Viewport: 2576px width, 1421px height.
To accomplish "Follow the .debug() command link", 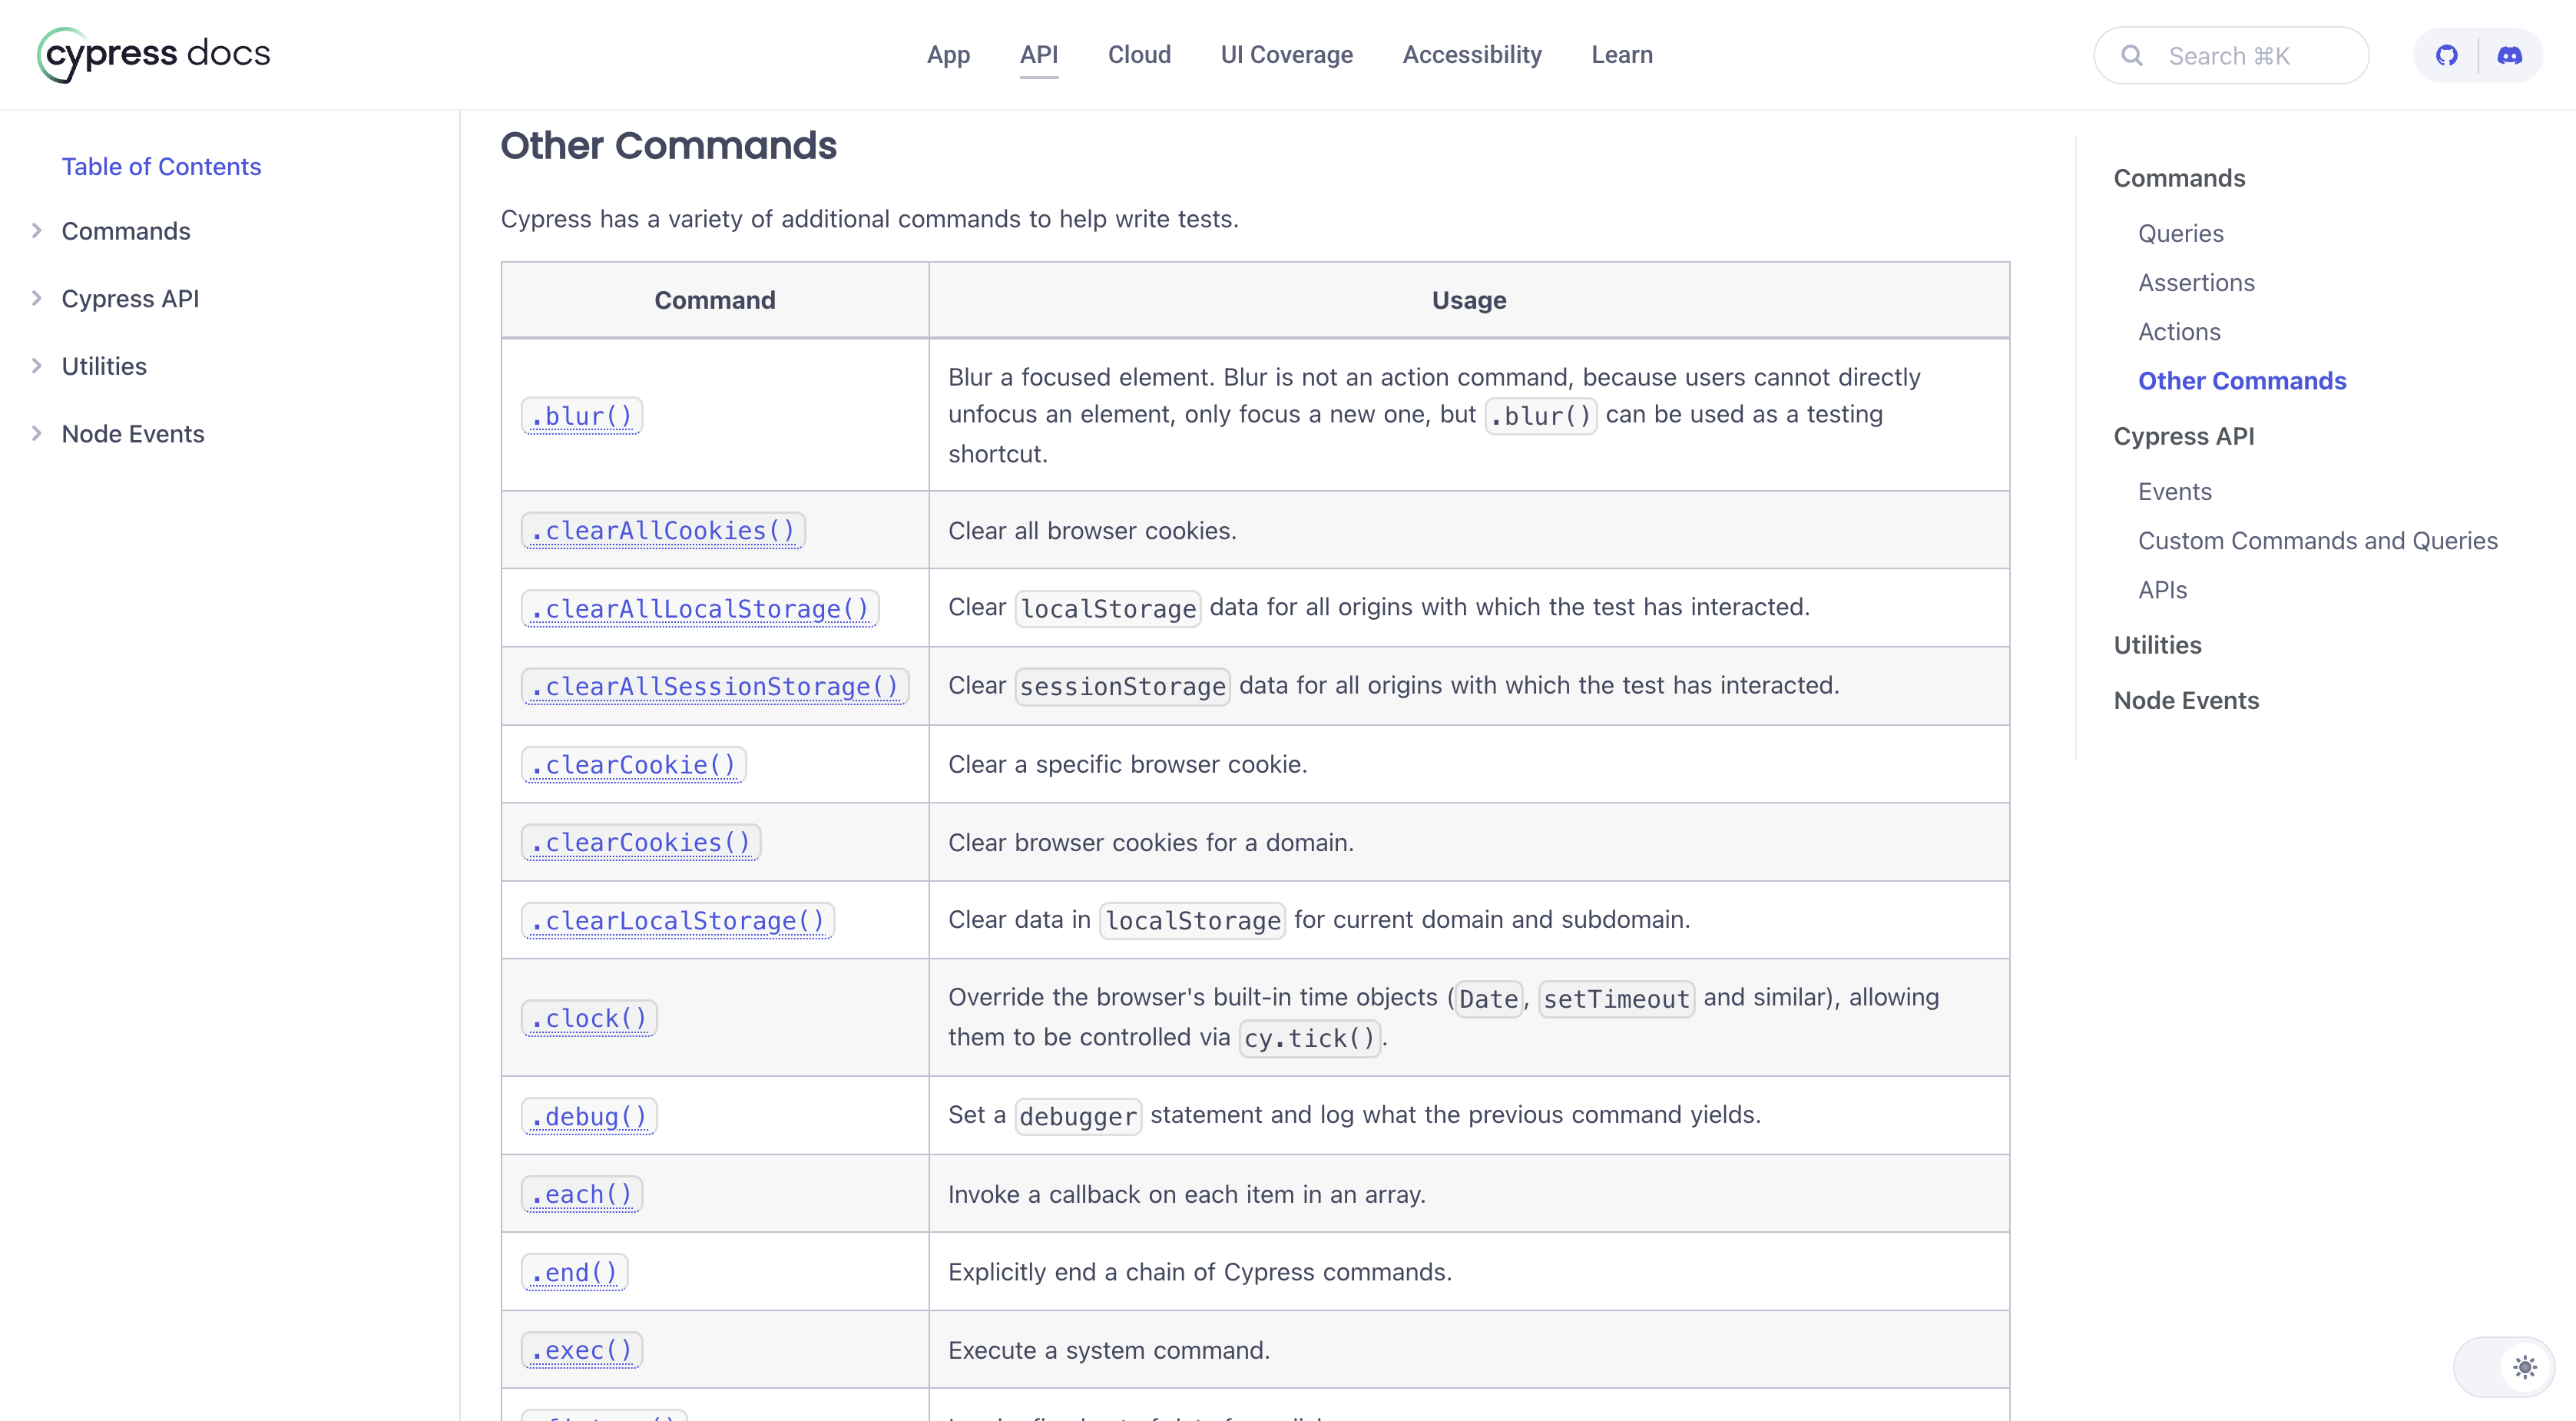I will [589, 1116].
